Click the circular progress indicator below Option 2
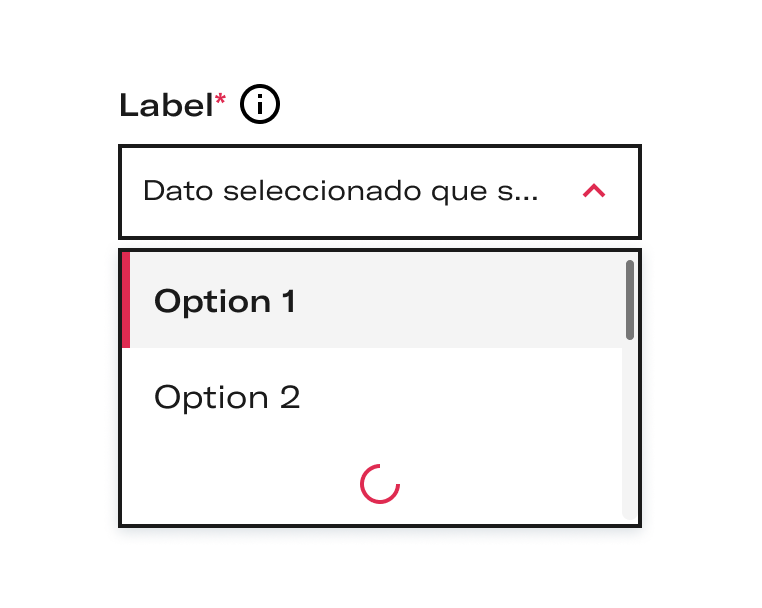This screenshot has width=762, height=608. (380, 484)
